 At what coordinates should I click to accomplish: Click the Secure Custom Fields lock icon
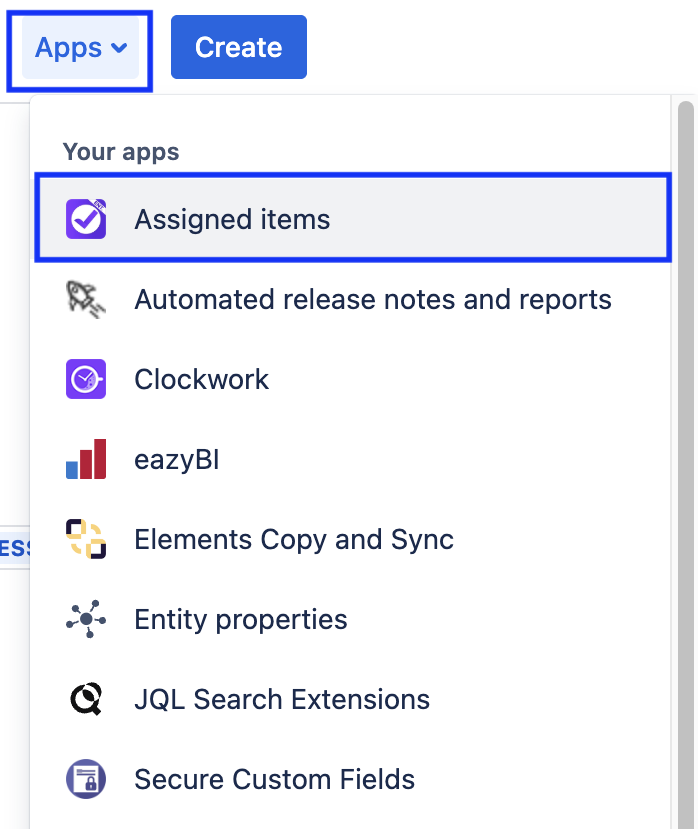pyautogui.click(x=86, y=779)
